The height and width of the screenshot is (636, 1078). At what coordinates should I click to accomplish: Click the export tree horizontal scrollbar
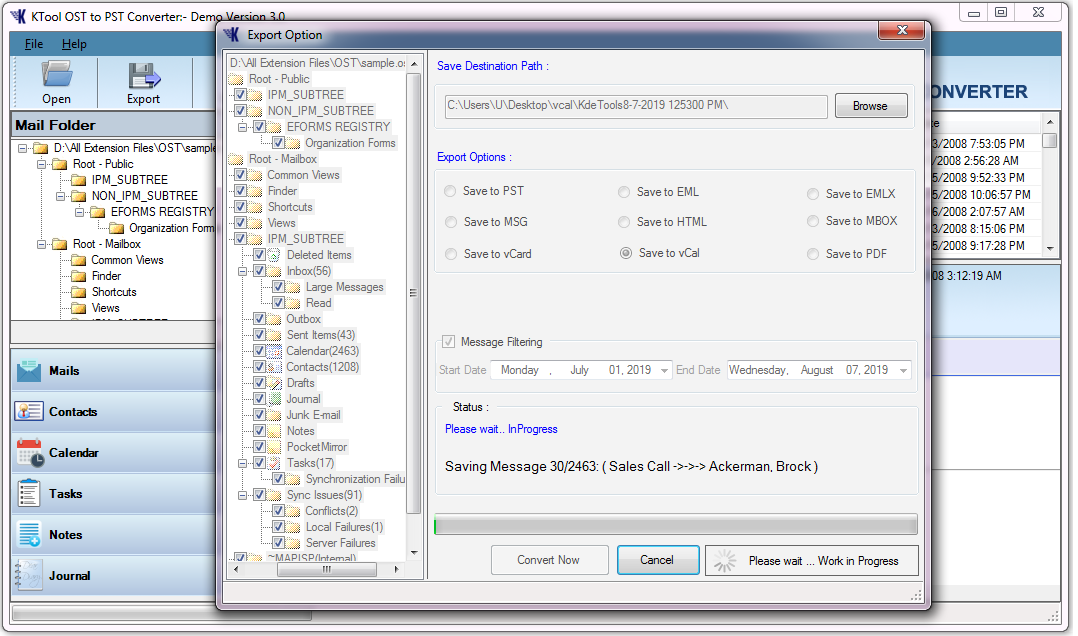(x=327, y=569)
